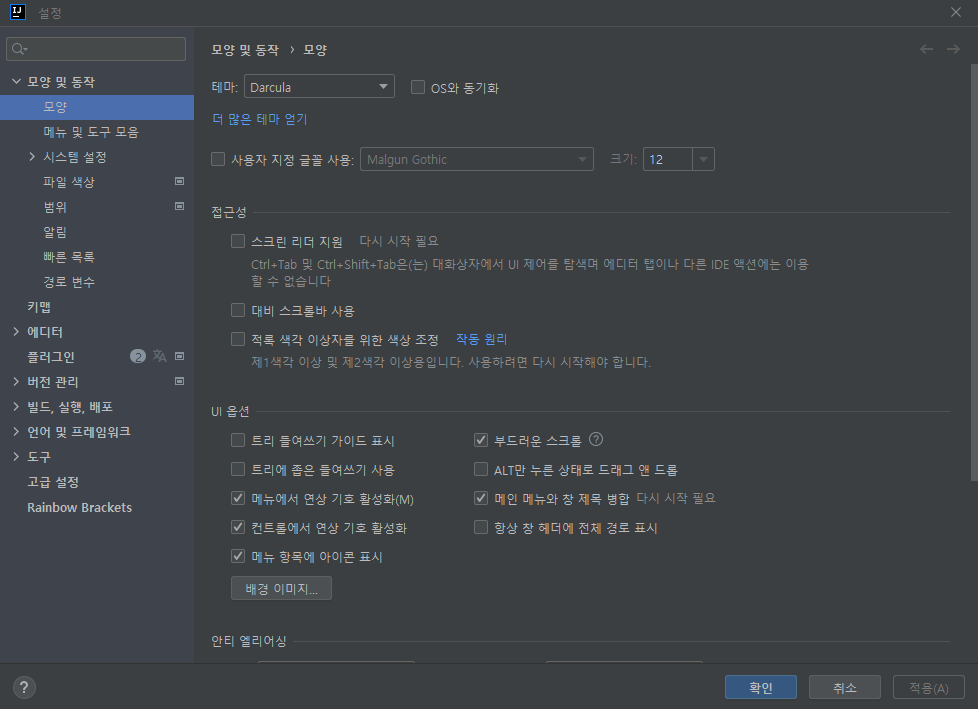978x709 pixels.
Task: Go back with the left arrow icon
Action: [926, 49]
